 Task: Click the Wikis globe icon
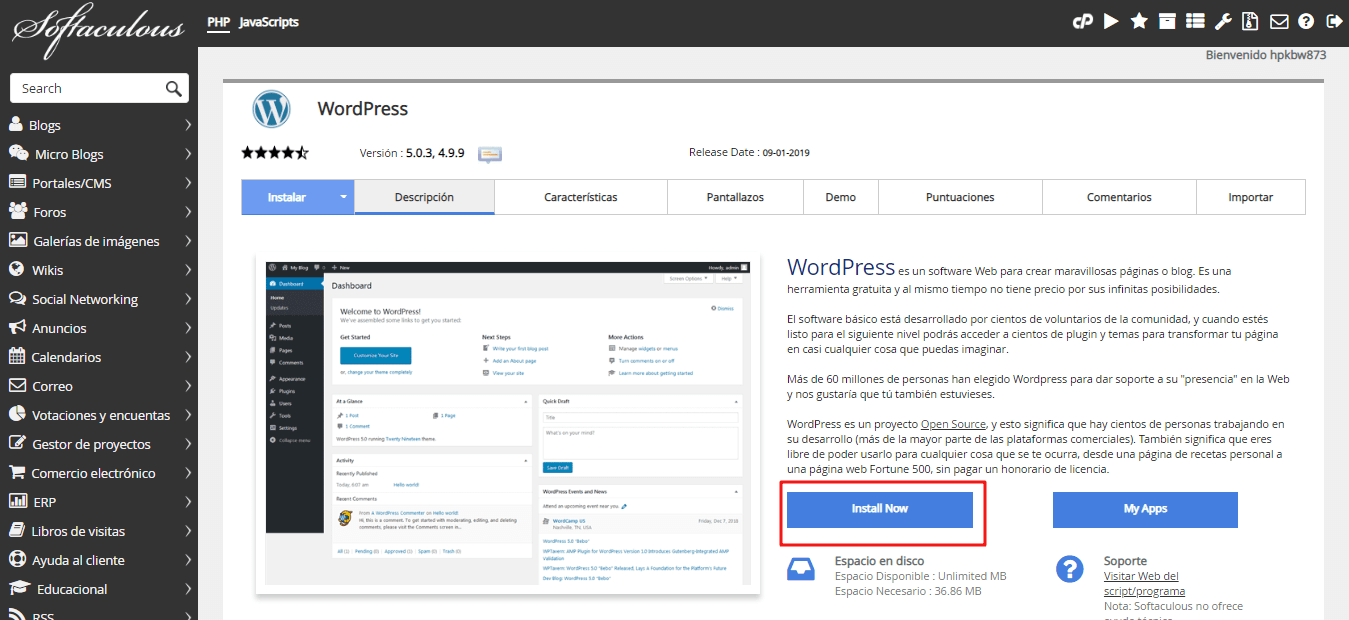click(x=16, y=270)
